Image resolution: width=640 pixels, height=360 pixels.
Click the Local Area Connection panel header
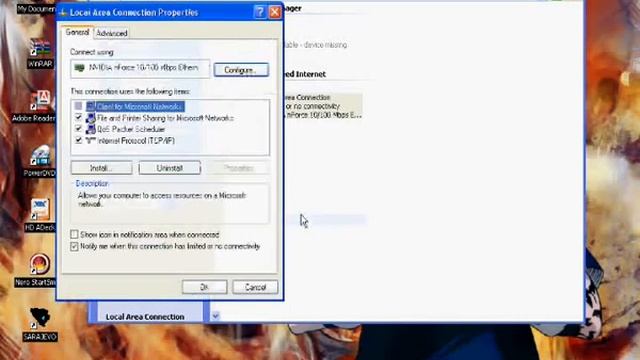pyautogui.click(x=145, y=317)
